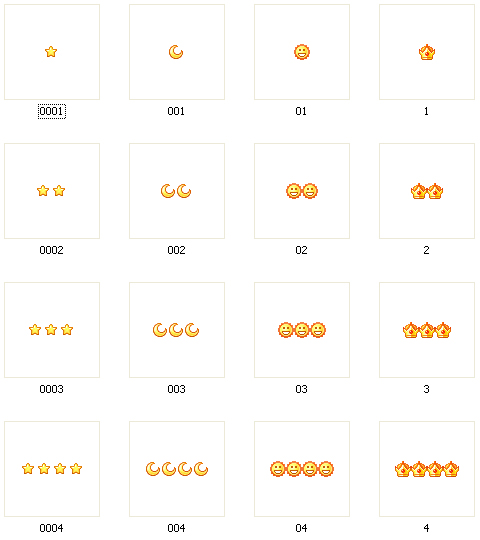480x540 pixels.
Task: Select the single sun face thumbnail 01
Action: click(302, 52)
